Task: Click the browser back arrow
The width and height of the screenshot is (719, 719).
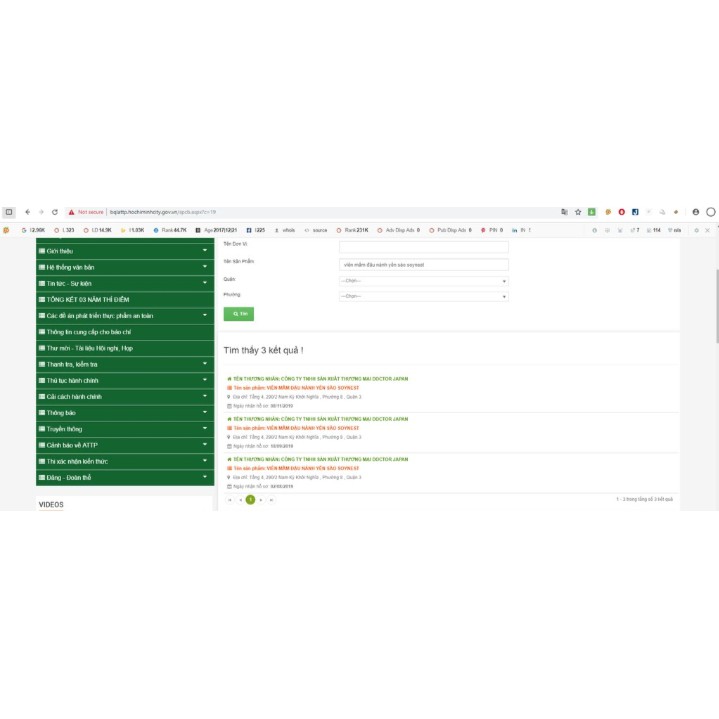Action: point(27,212)
